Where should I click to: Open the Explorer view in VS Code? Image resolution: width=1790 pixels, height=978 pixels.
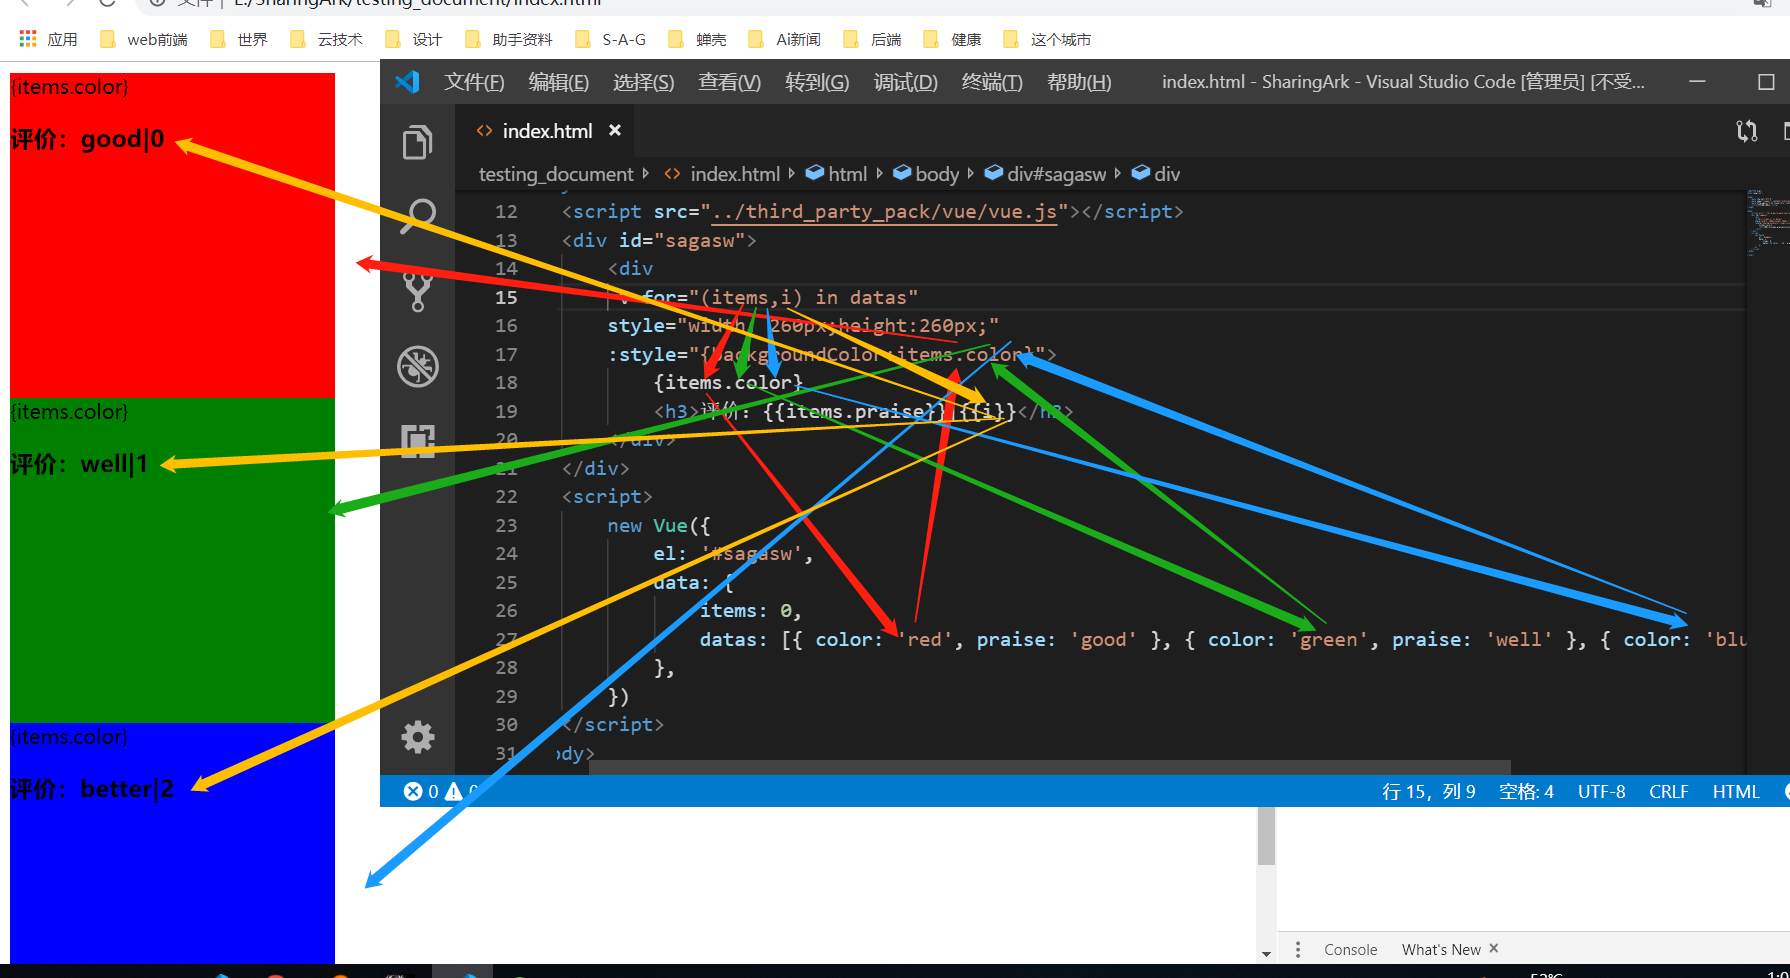417,142
